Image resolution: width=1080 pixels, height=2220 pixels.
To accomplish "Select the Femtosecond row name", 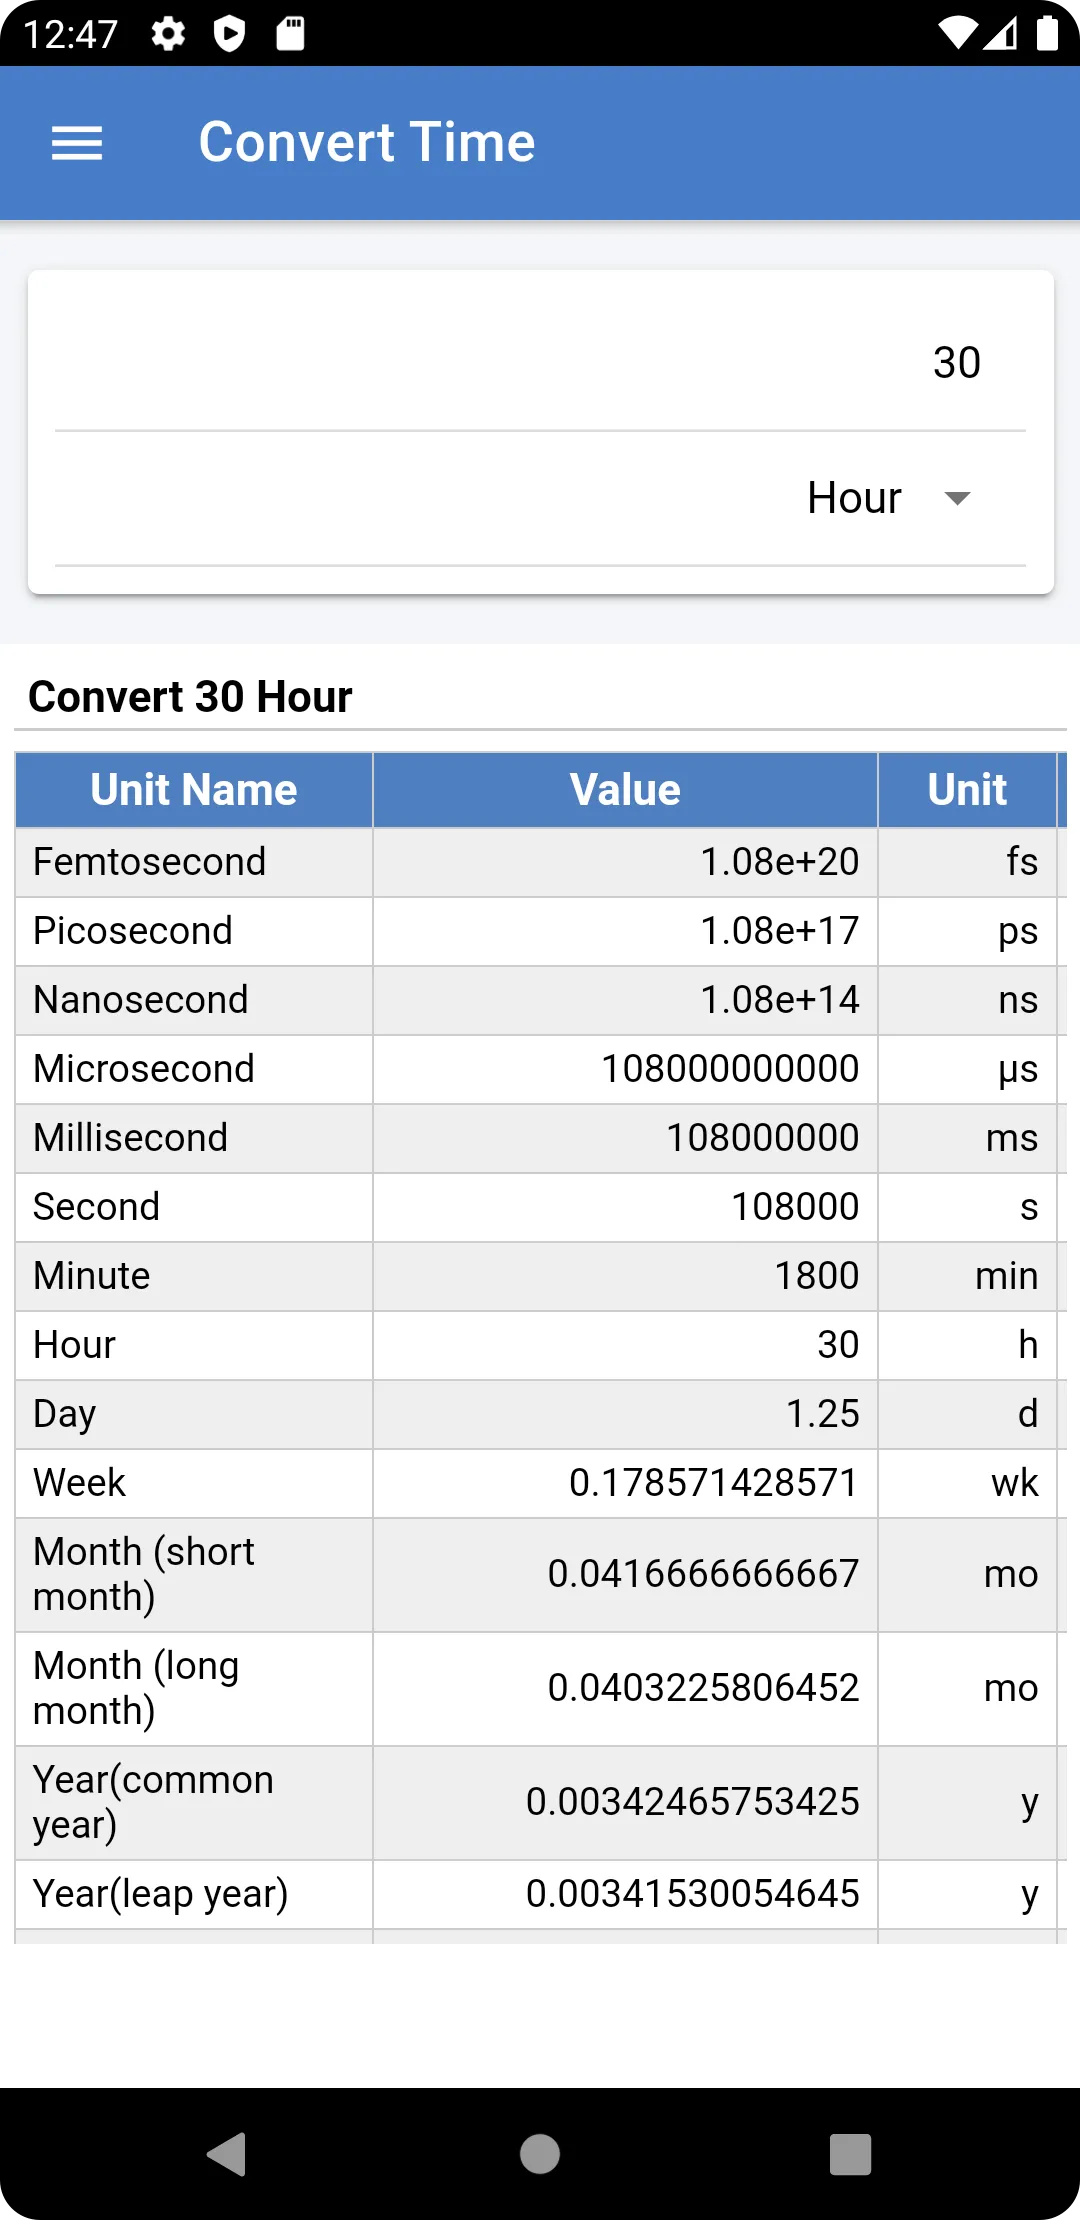I will 150,862.
